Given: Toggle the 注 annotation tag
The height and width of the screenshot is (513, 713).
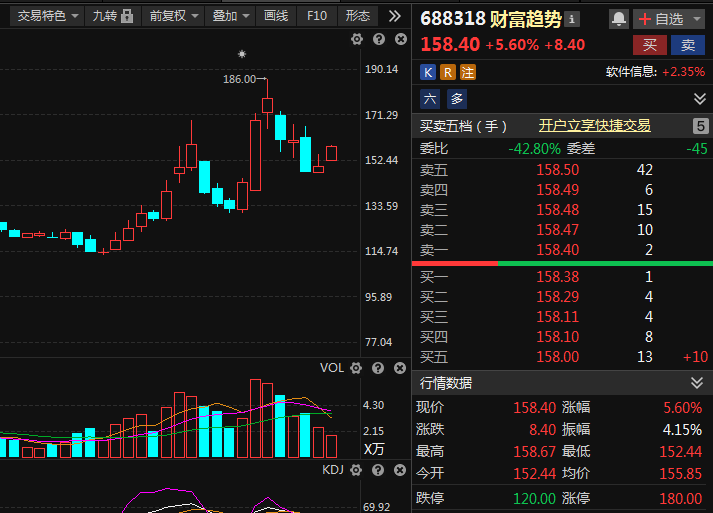Looking at the screenshot, I should pyautogui.click(x=468, y=72).
